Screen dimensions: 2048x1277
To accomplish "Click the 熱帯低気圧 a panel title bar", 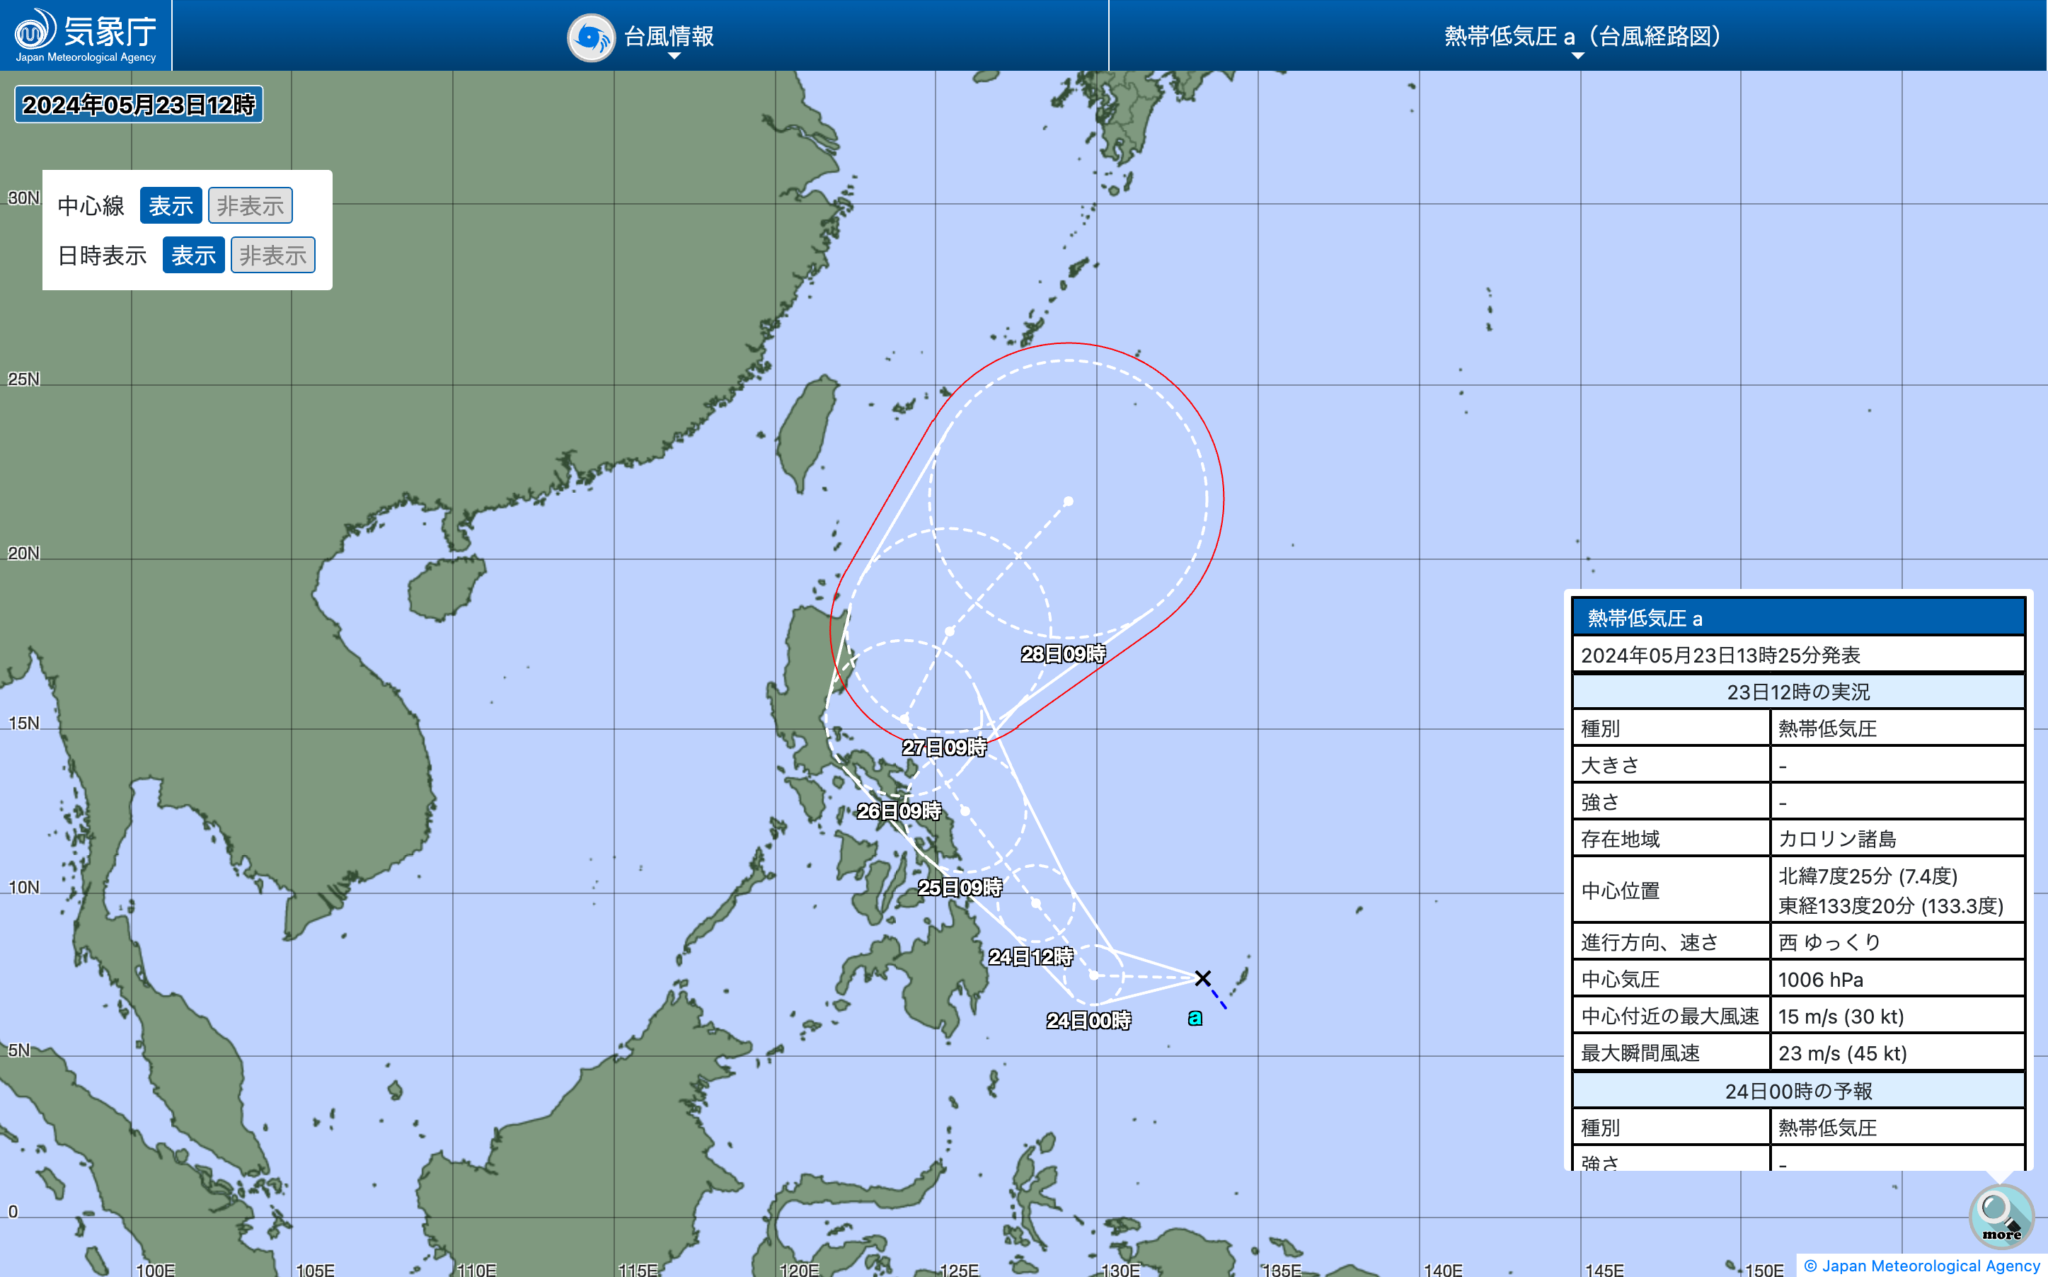I will coord(1797,618).
